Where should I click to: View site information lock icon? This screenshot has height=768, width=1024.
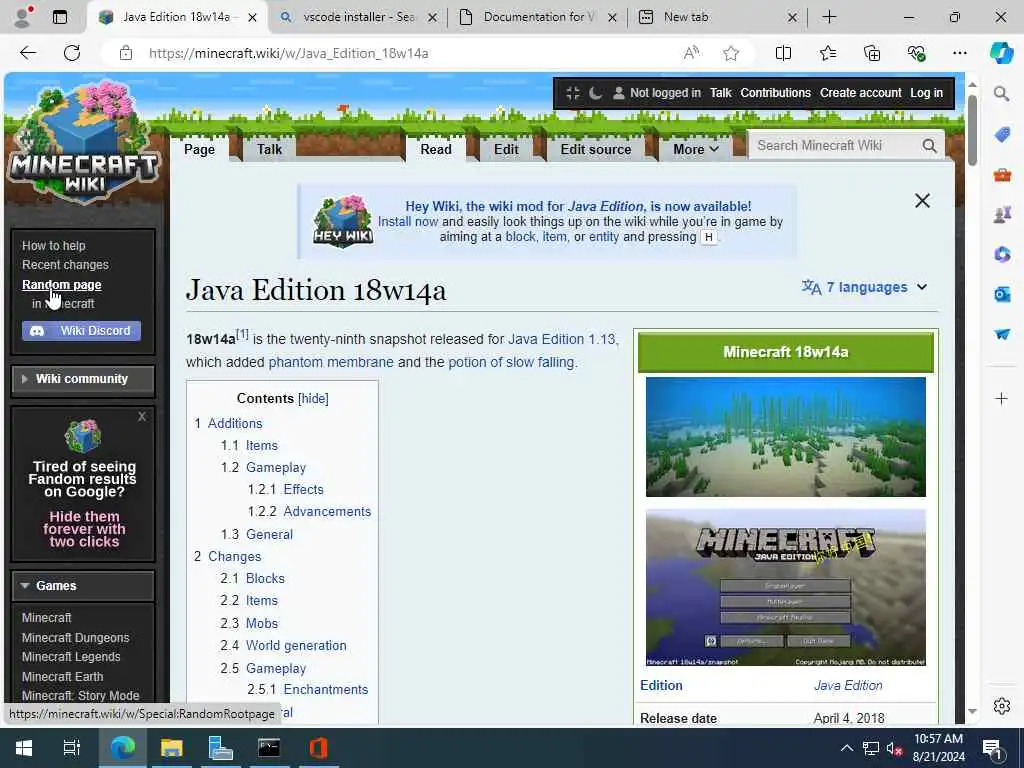click(126, 54)
